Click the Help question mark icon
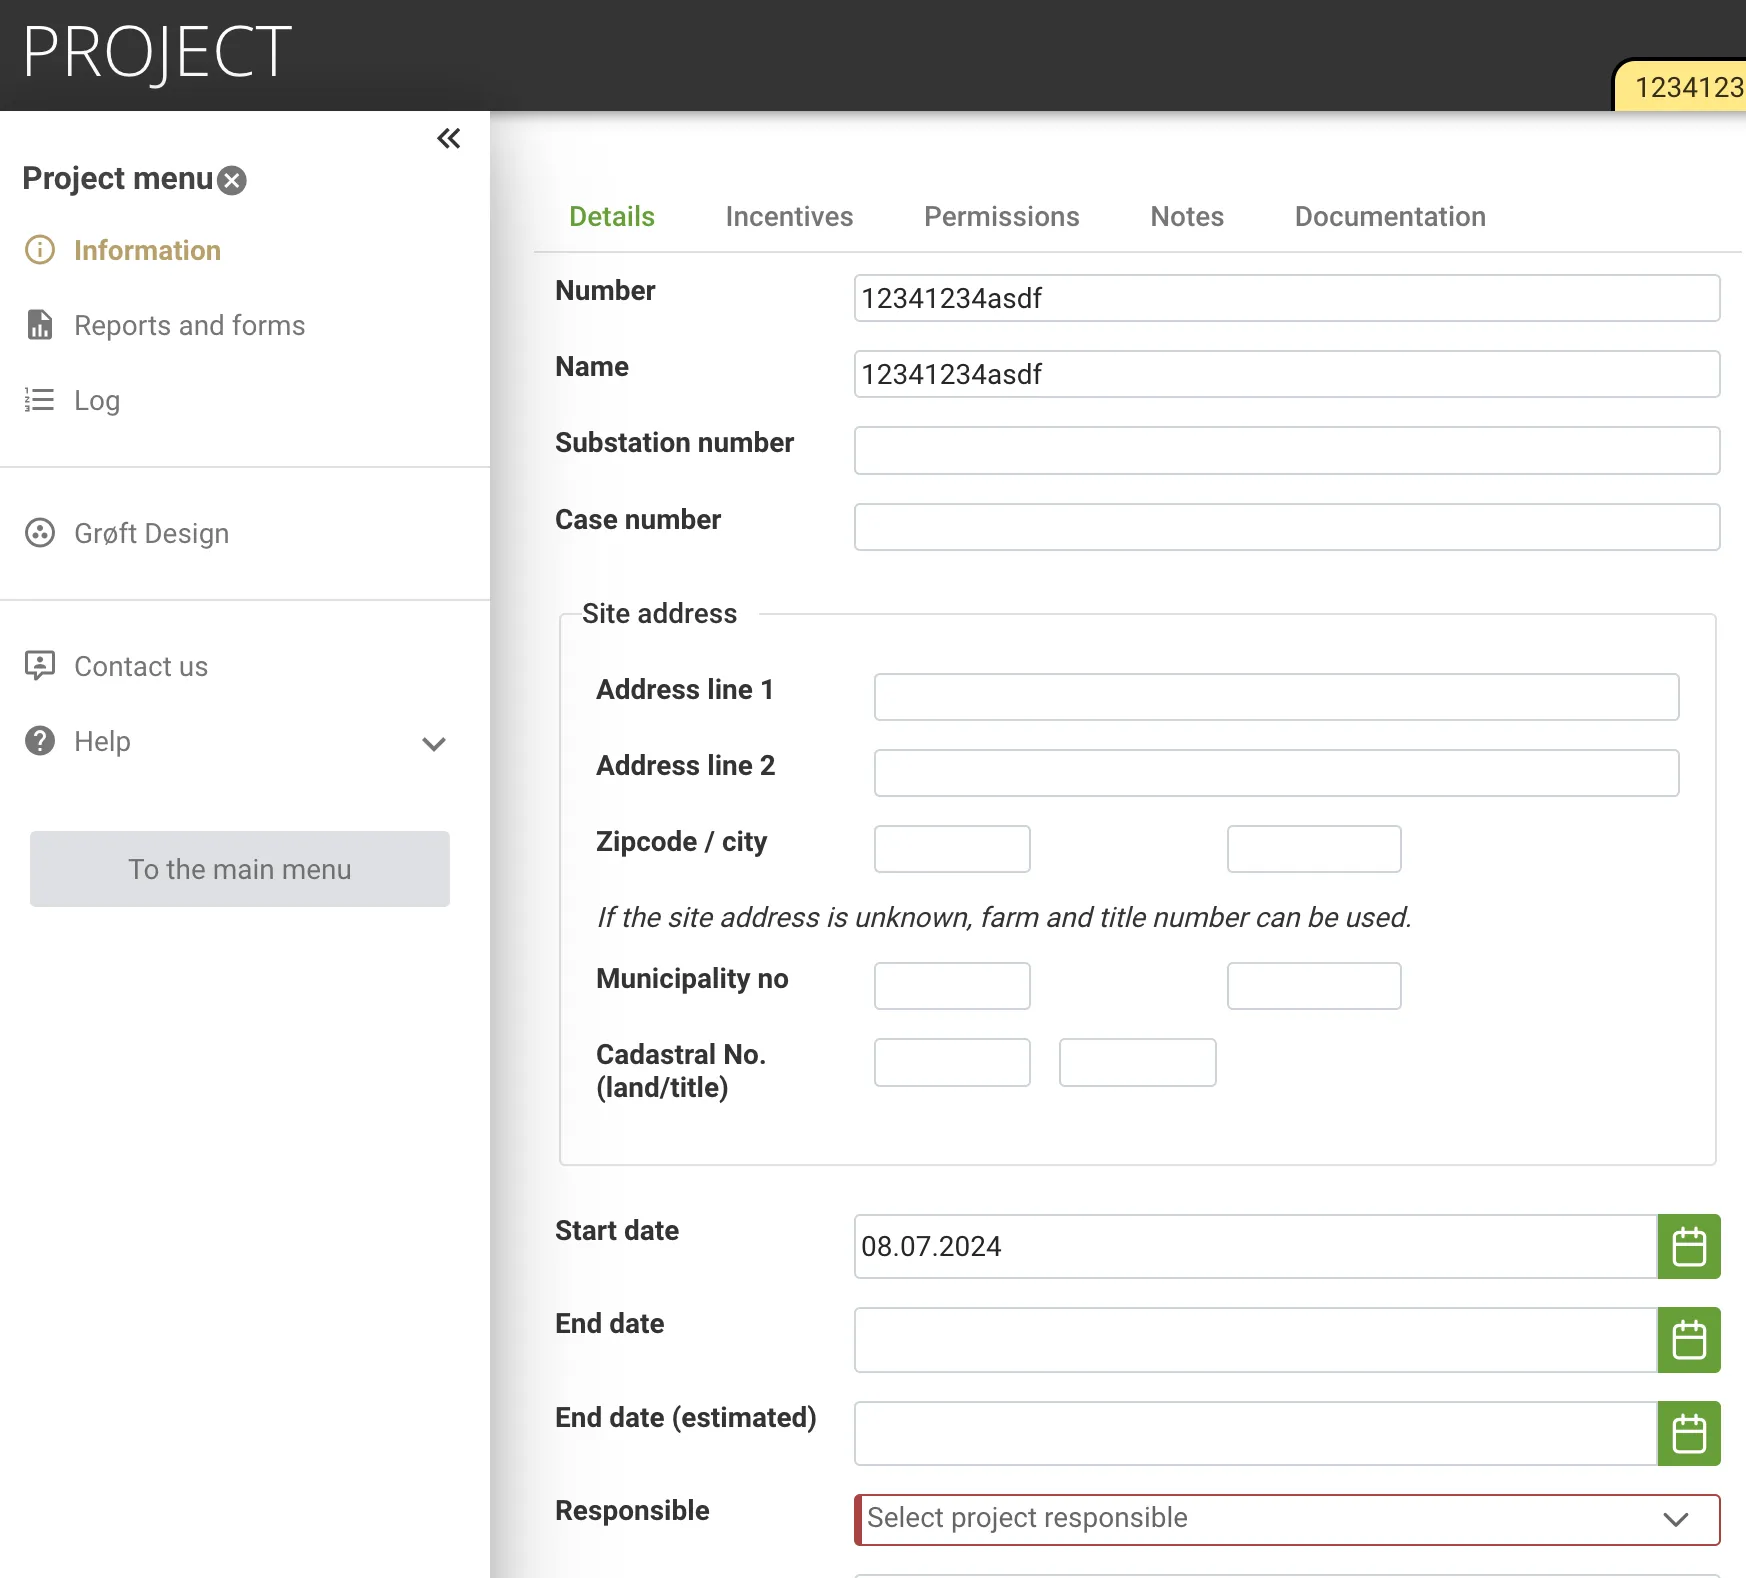Screen dimensions: 1746x1578 tap(39, 741)
